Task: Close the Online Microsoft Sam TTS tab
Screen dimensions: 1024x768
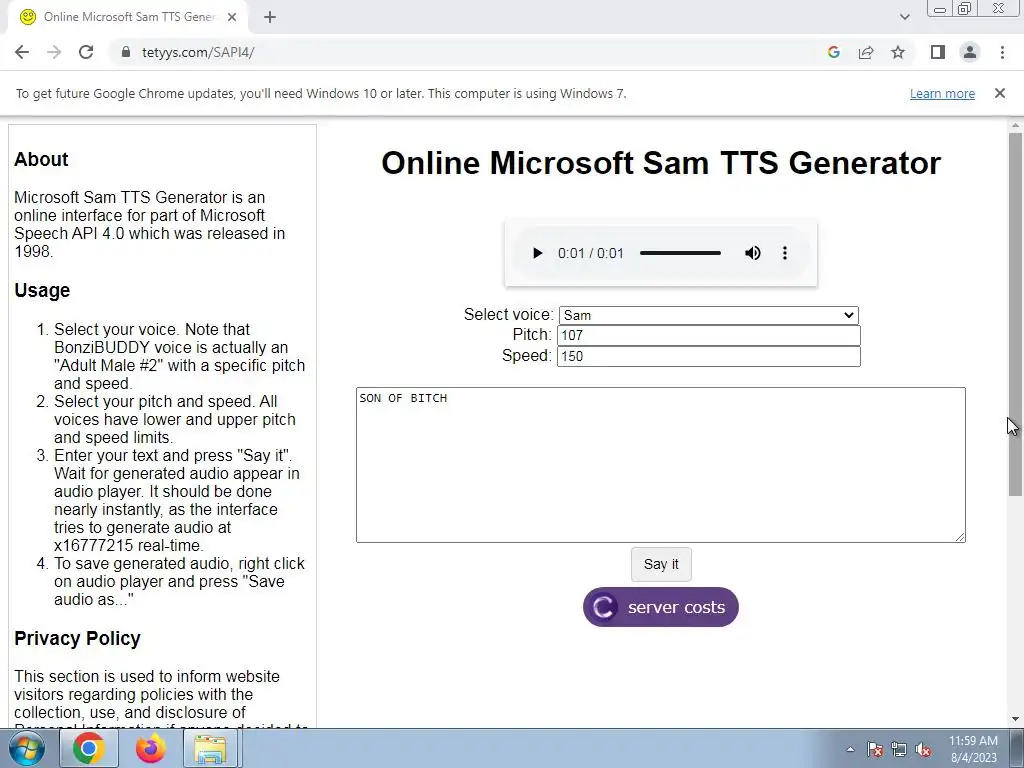Action: pos(232,17)
